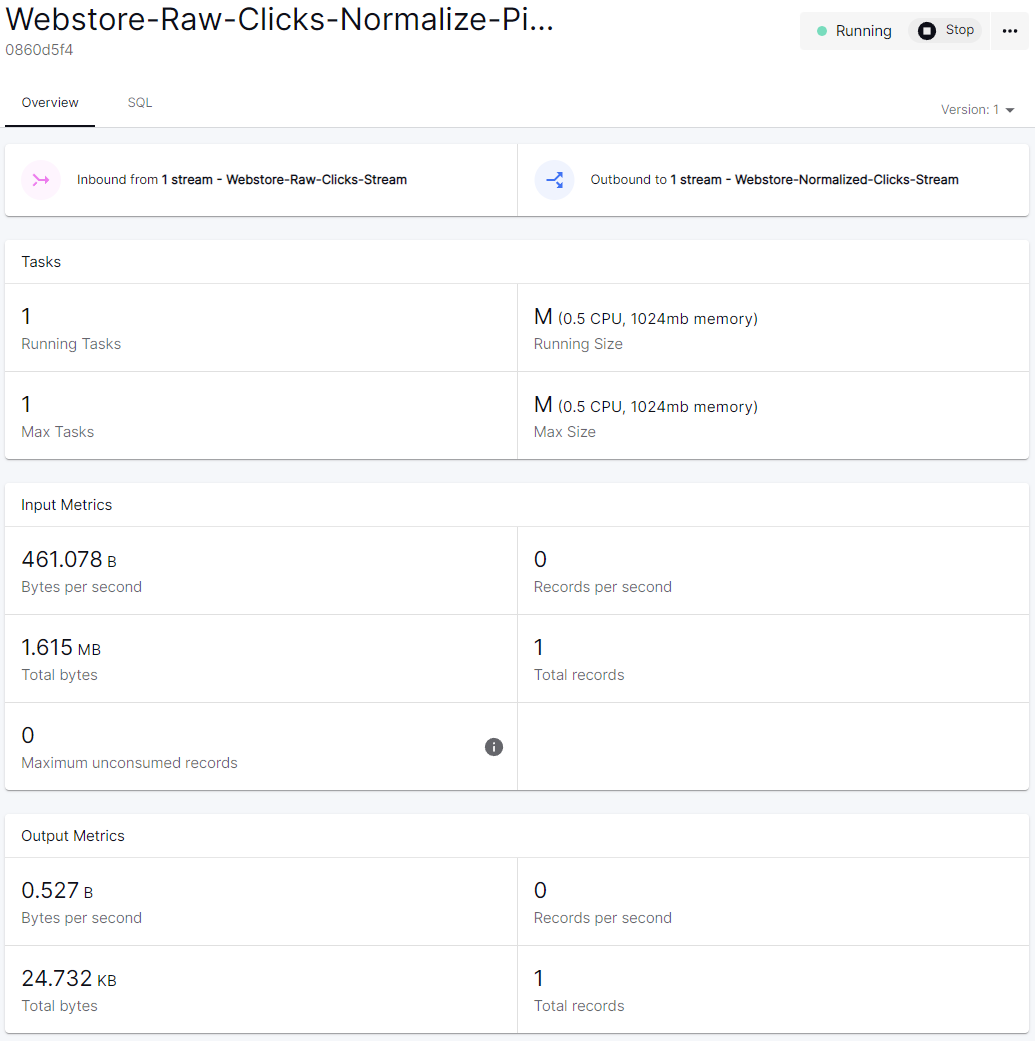Click the pipeline ID 0860d5f4
Image resolution: width=1035 pixels, height=1041 pixels.
pos(39,50)
